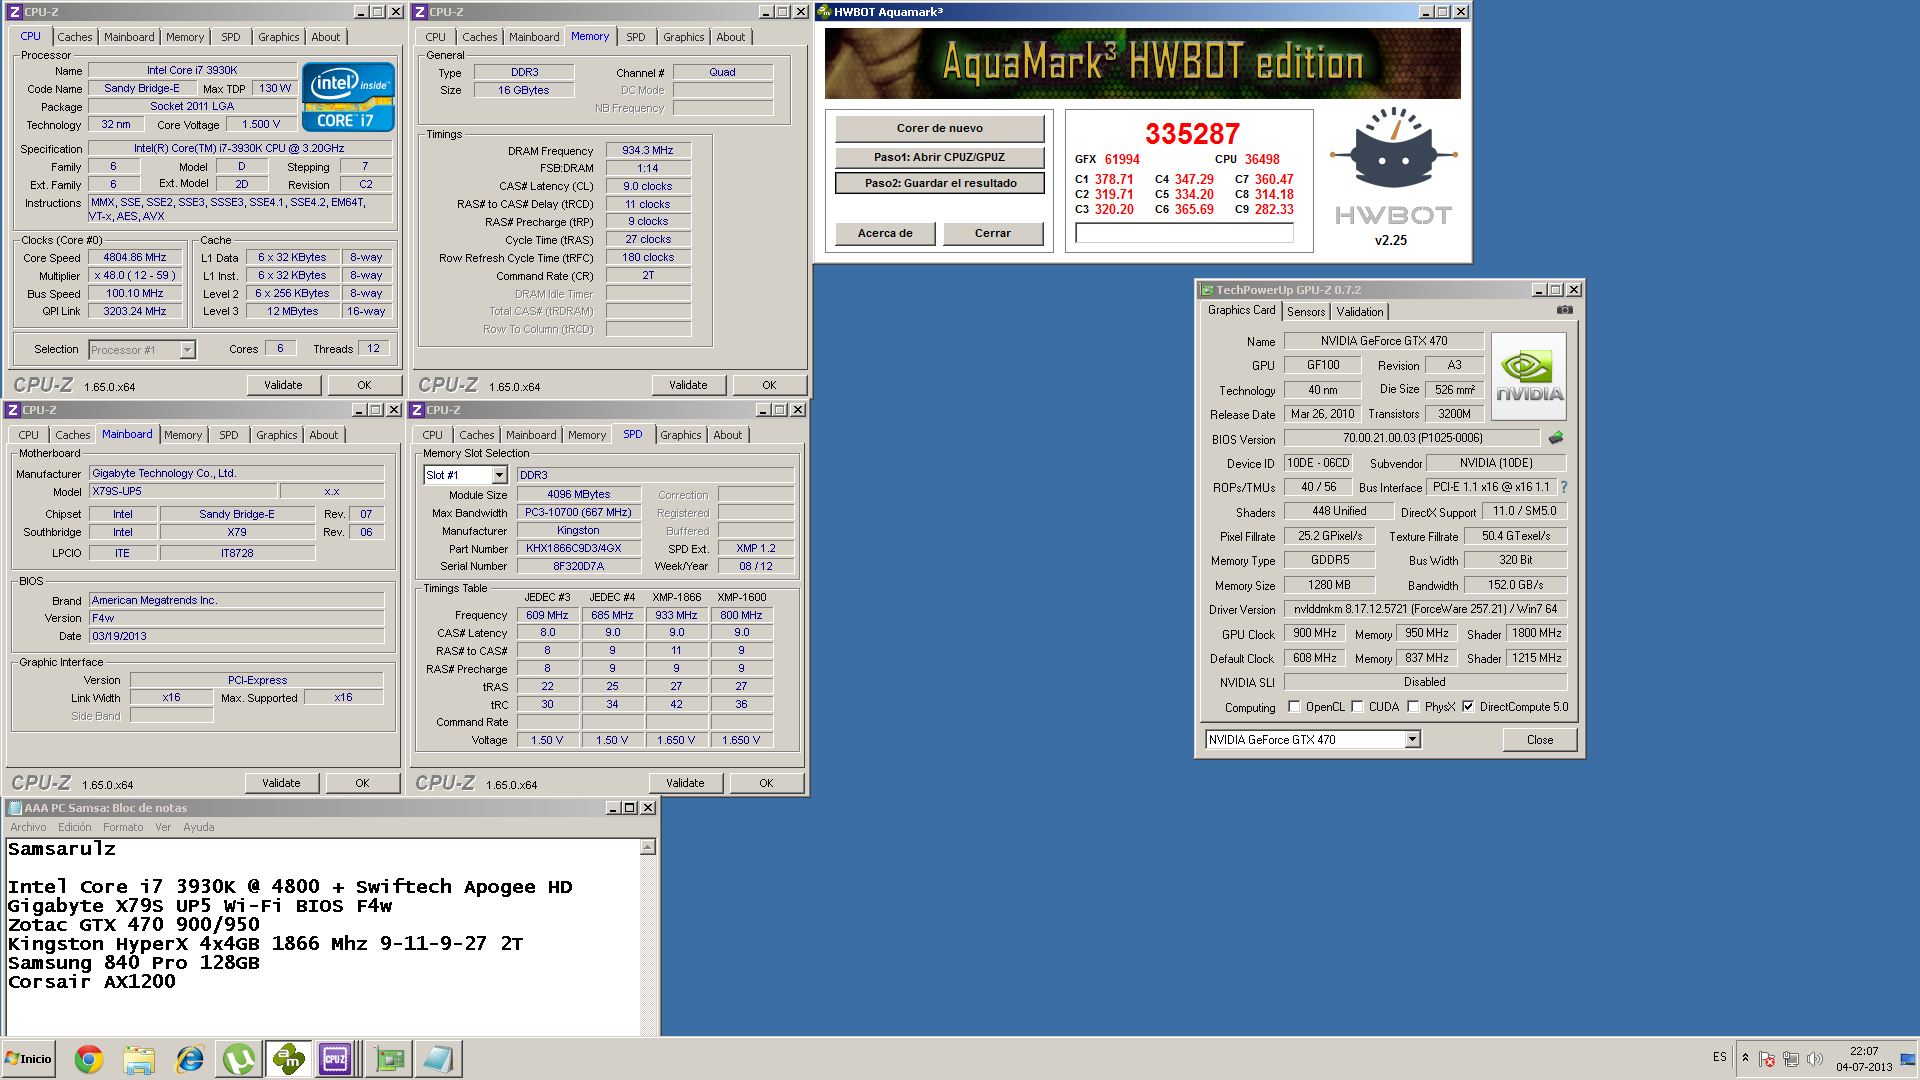Screen dimensions: 1920x1080
Task: Click the Intel Core i7 logo in CPU-Z
Action: point(348,97)
